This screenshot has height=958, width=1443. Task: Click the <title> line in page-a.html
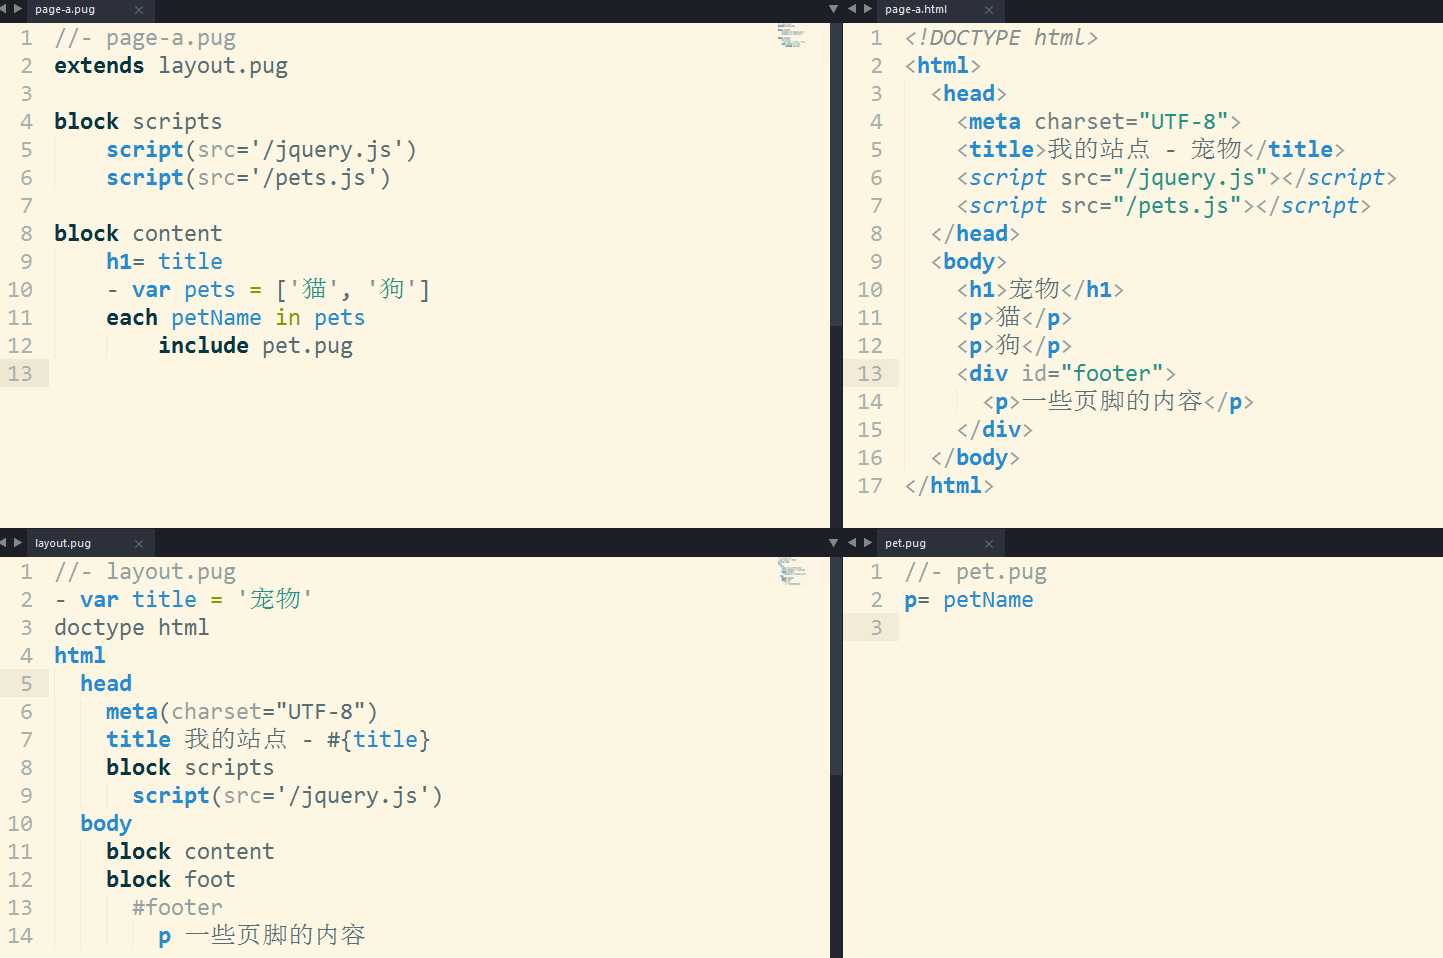1150,150
